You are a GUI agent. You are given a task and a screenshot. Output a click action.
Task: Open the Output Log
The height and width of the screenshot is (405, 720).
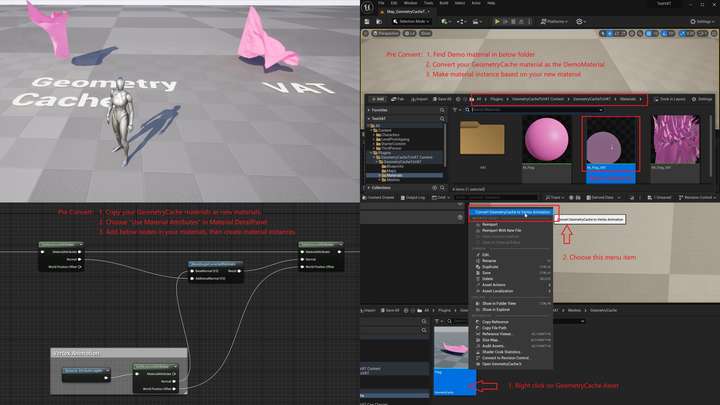[413, 197]
